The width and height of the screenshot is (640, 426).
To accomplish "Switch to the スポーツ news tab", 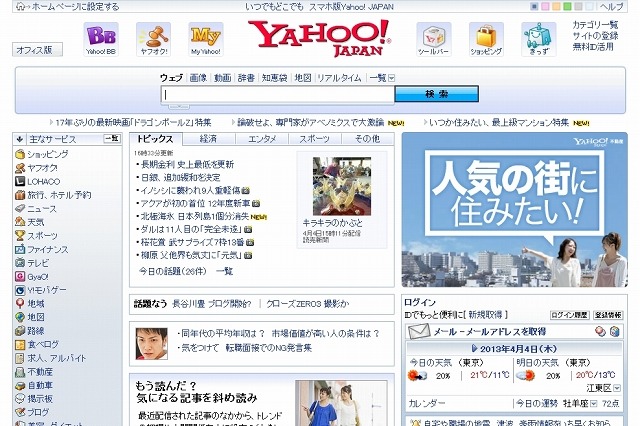I will (315, 139).
